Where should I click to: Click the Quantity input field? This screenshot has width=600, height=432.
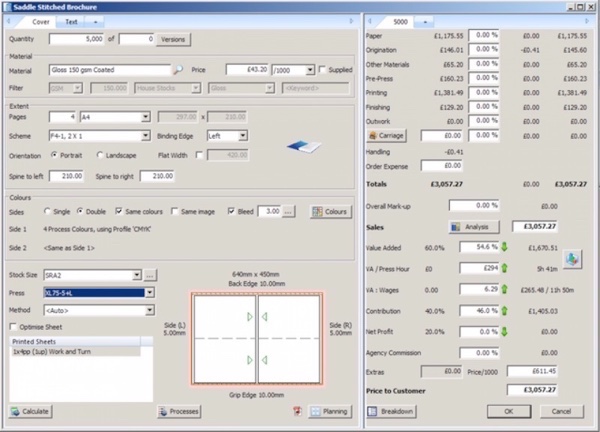85,39
